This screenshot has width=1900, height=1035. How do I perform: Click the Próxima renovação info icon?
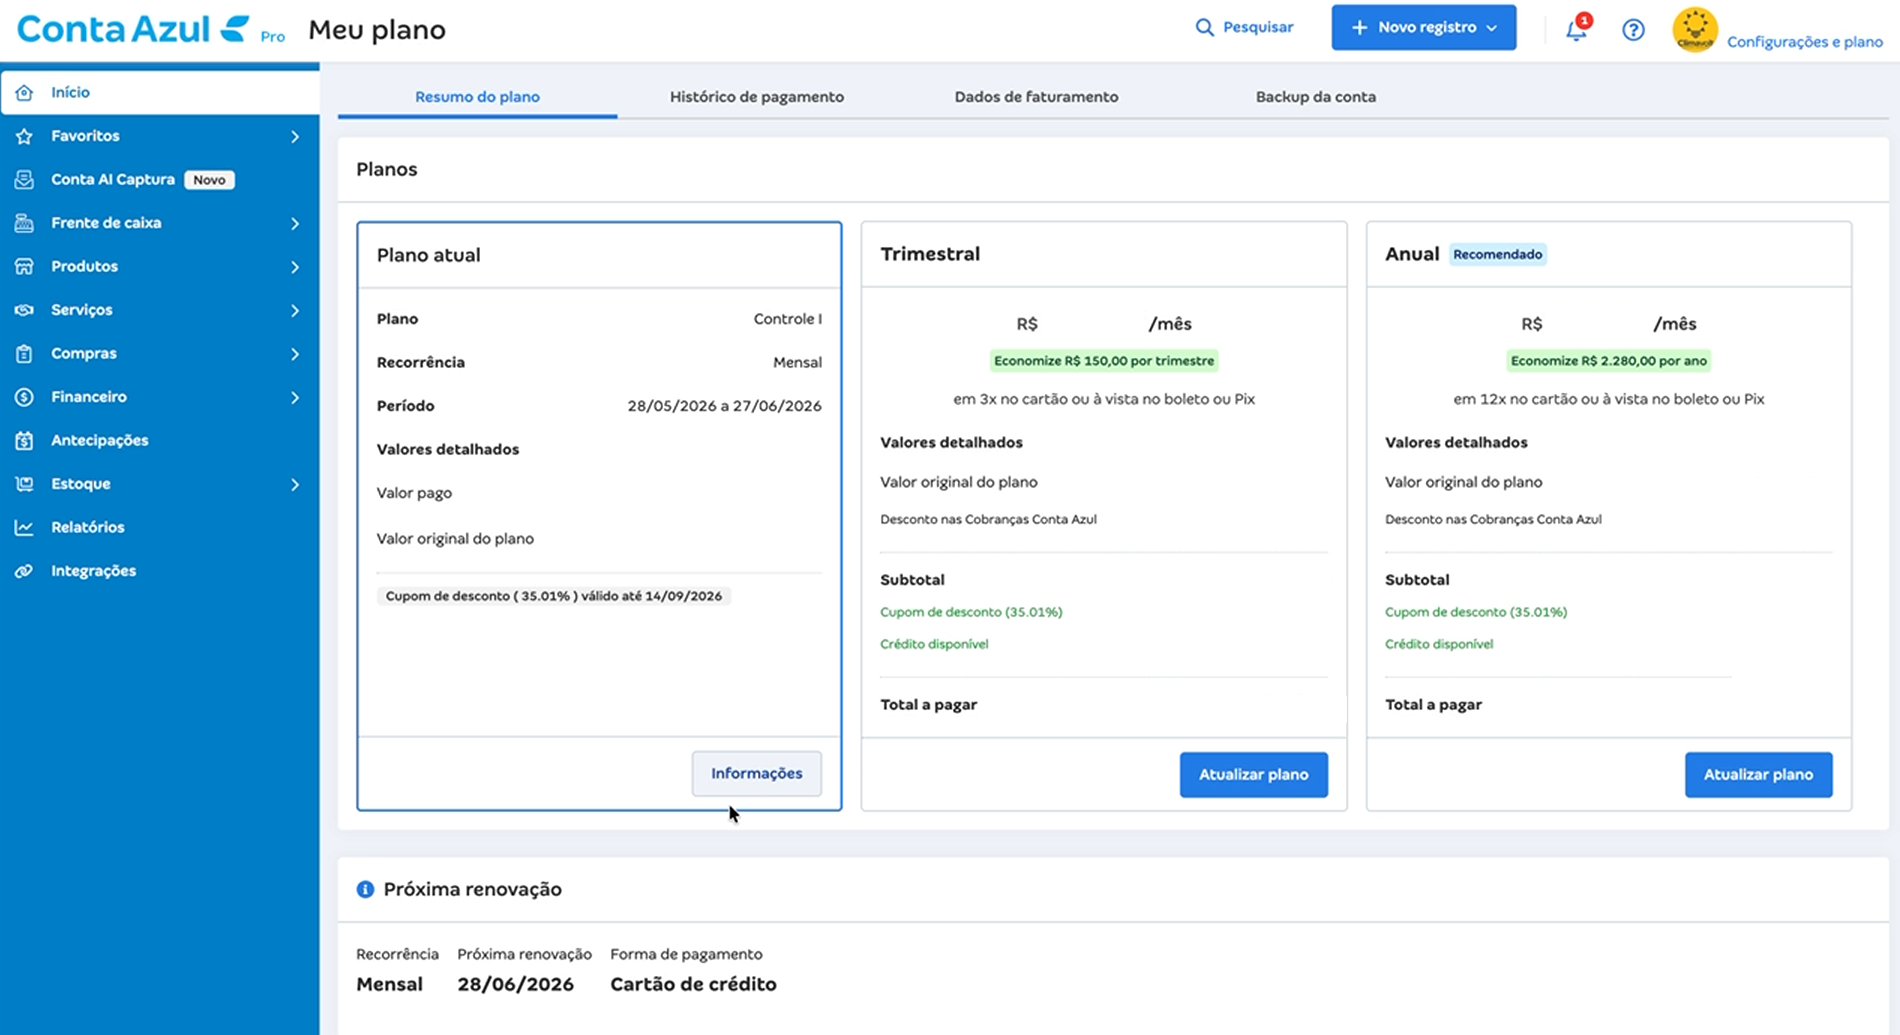click(x=365, y=889)
